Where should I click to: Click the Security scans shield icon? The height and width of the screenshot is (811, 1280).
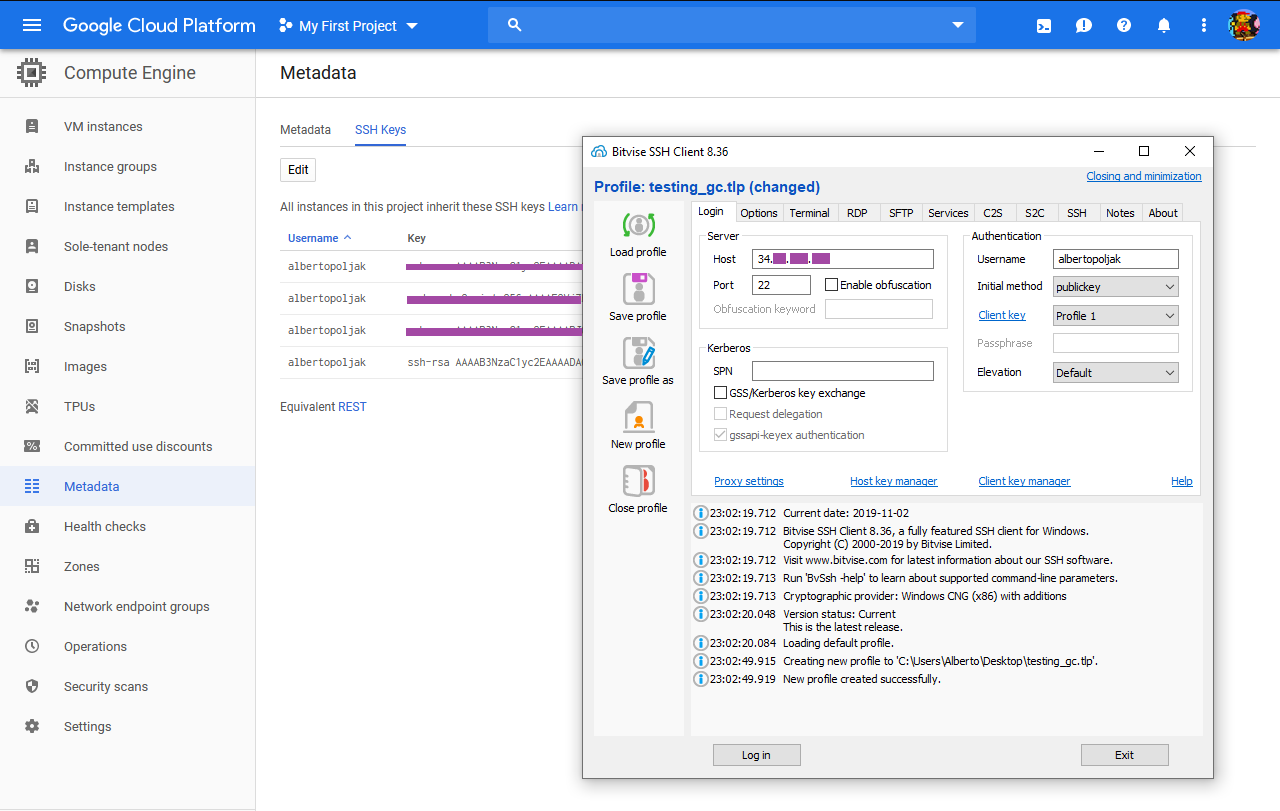[x=32, y=687]
